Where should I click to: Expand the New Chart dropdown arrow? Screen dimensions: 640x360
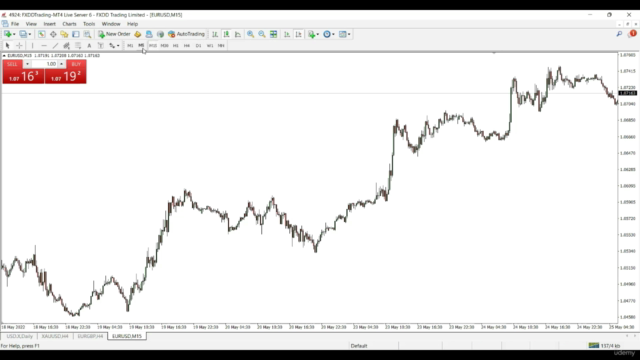[14, 34]
